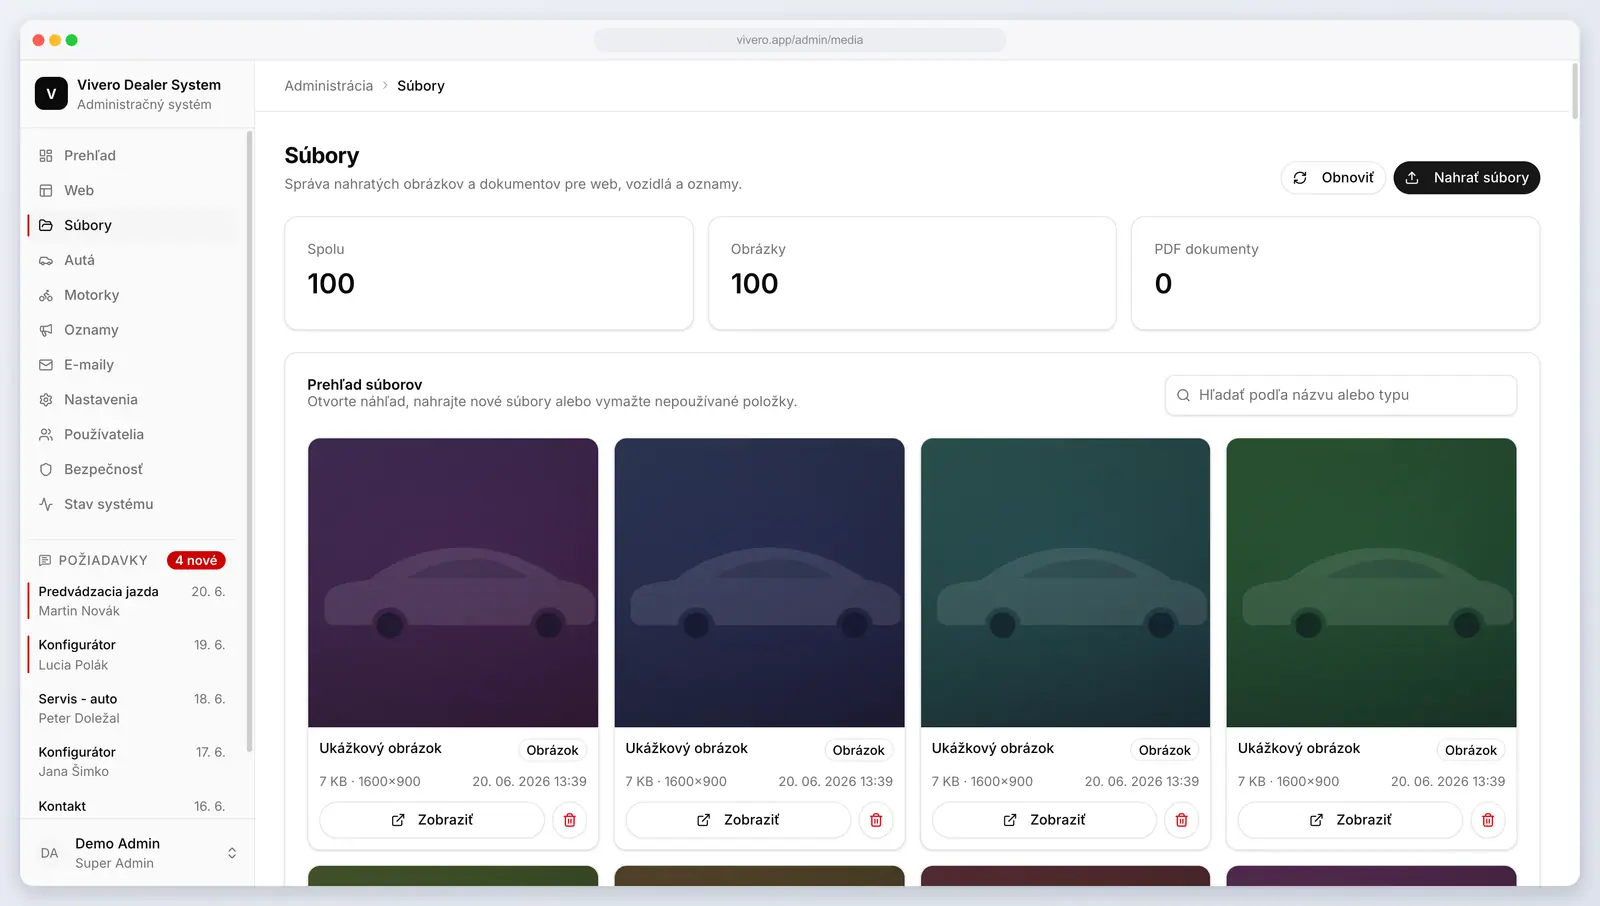Screen dimensions: 1600x906
Task: Click the main page vertical scrollbar
Action: (1575, 91)
